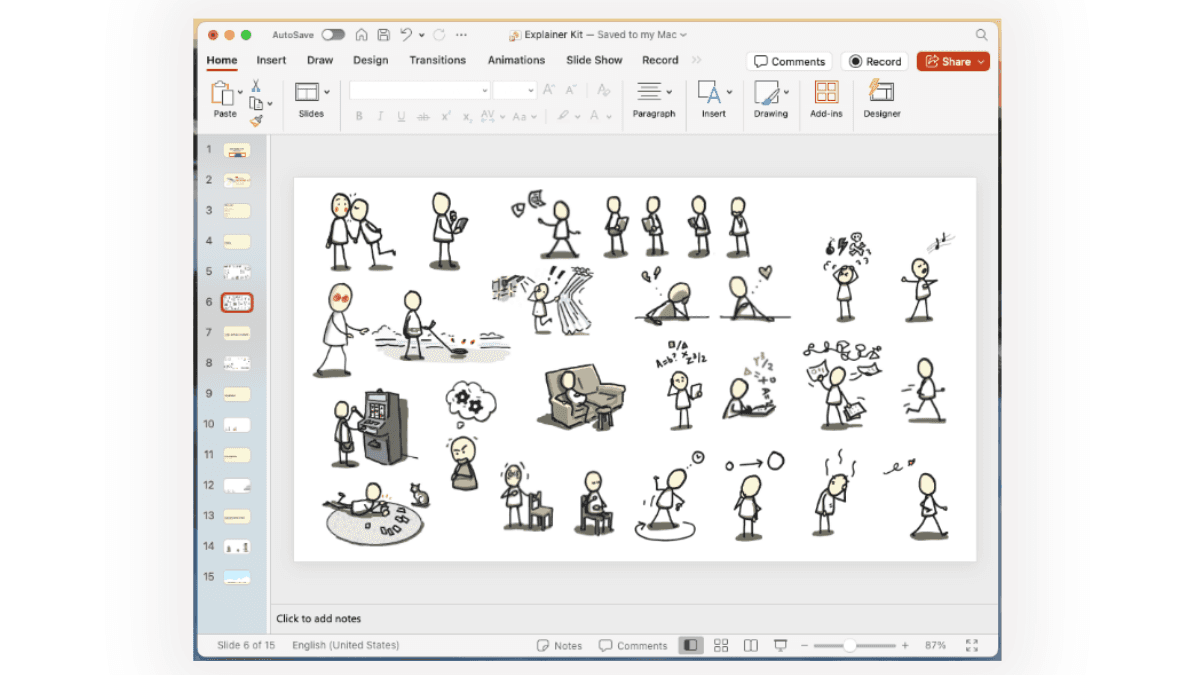Screen dimensions: 1200x675
Task: Toggle italic formatting
Action: (x=379, y=116)
